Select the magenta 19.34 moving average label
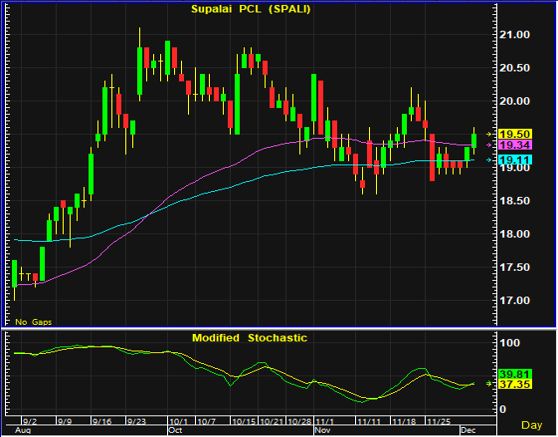This screenshot has height=437, width=558. 515,145
